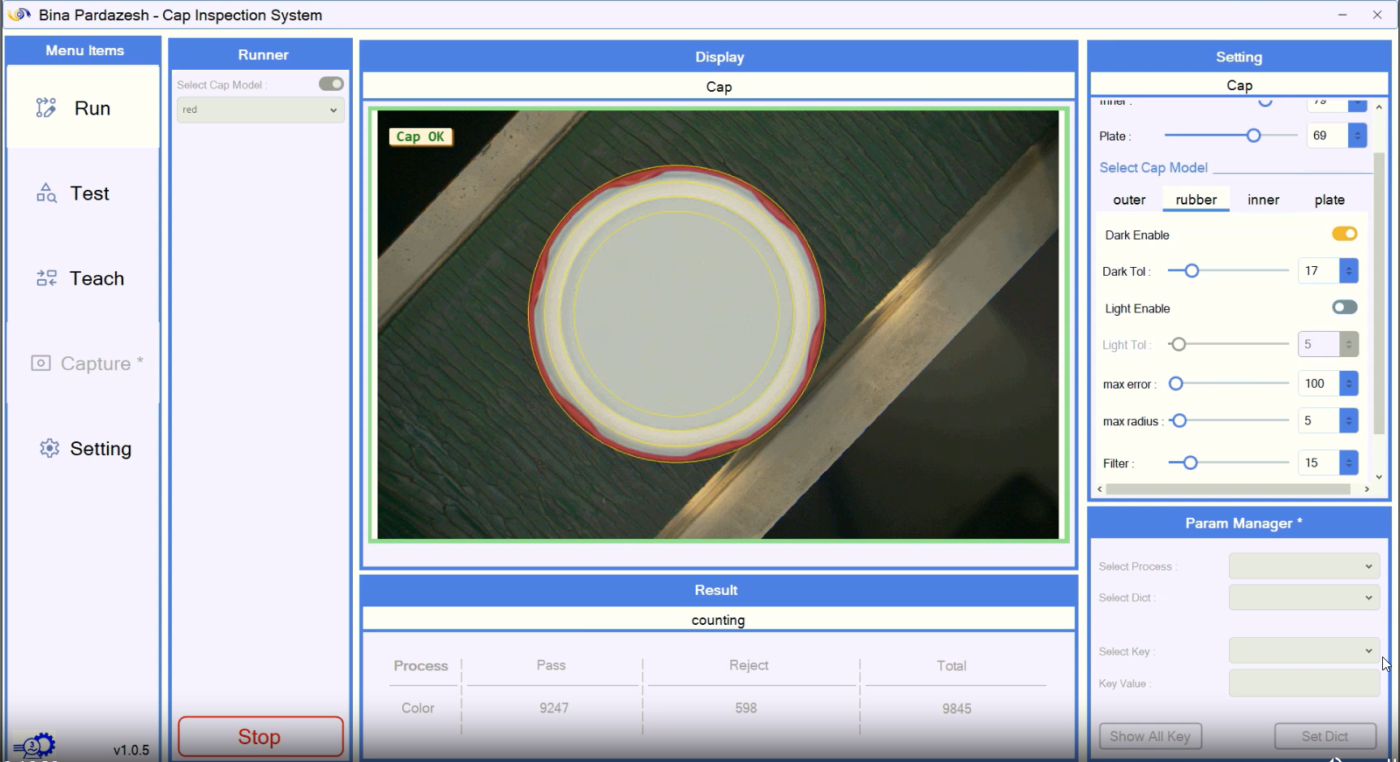The image size is (1400, 762).
Task: Disable the Dark Enable toggle
Action: pyautogui.click(x=1344, y=234)
